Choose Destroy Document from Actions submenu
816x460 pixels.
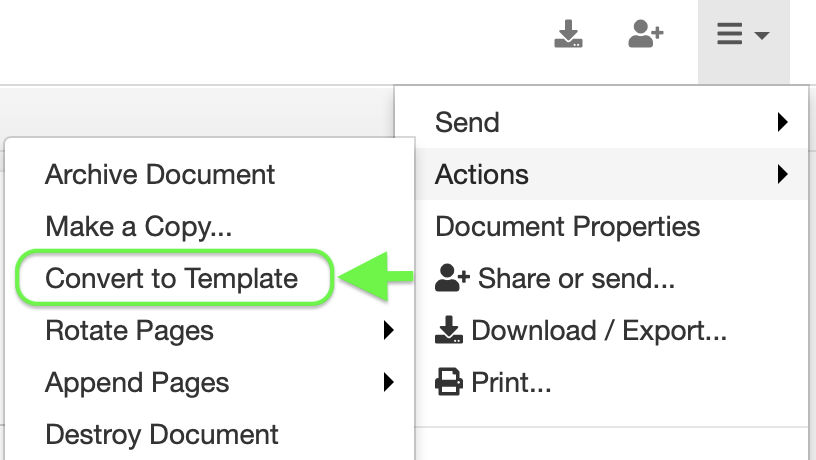[162, 435]
